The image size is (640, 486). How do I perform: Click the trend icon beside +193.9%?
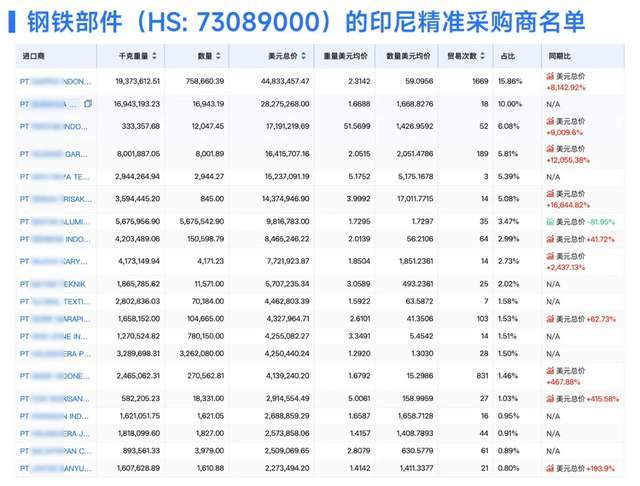click(550, 468)
